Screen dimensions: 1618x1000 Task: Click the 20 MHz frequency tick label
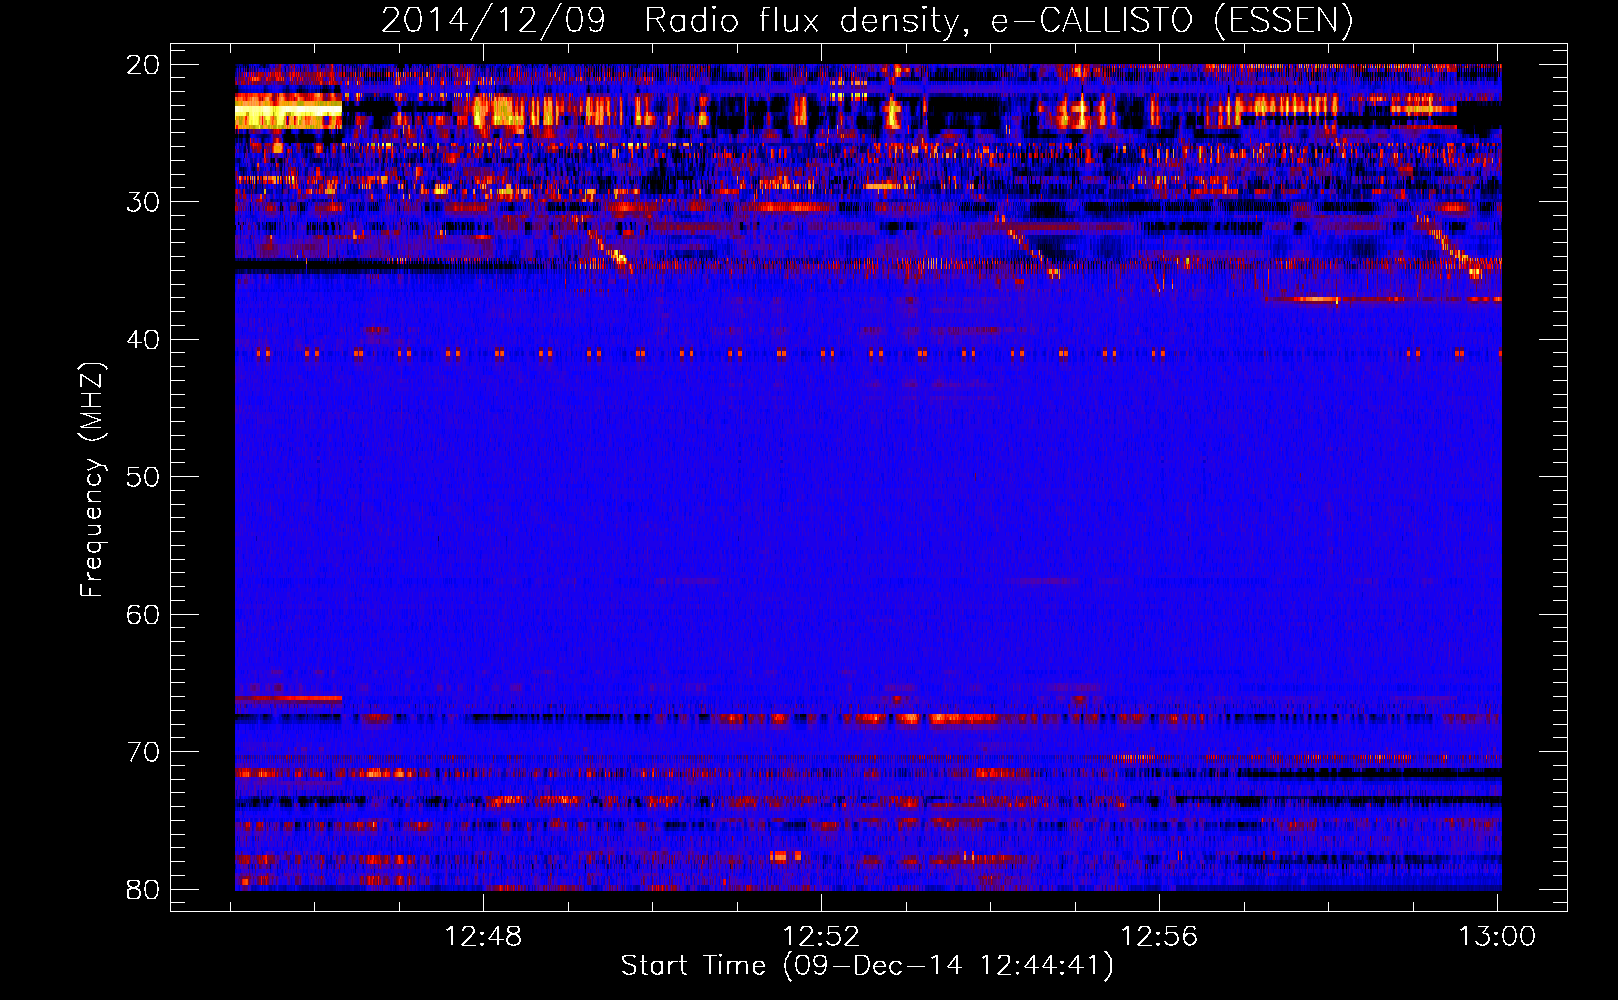point(143,65)
